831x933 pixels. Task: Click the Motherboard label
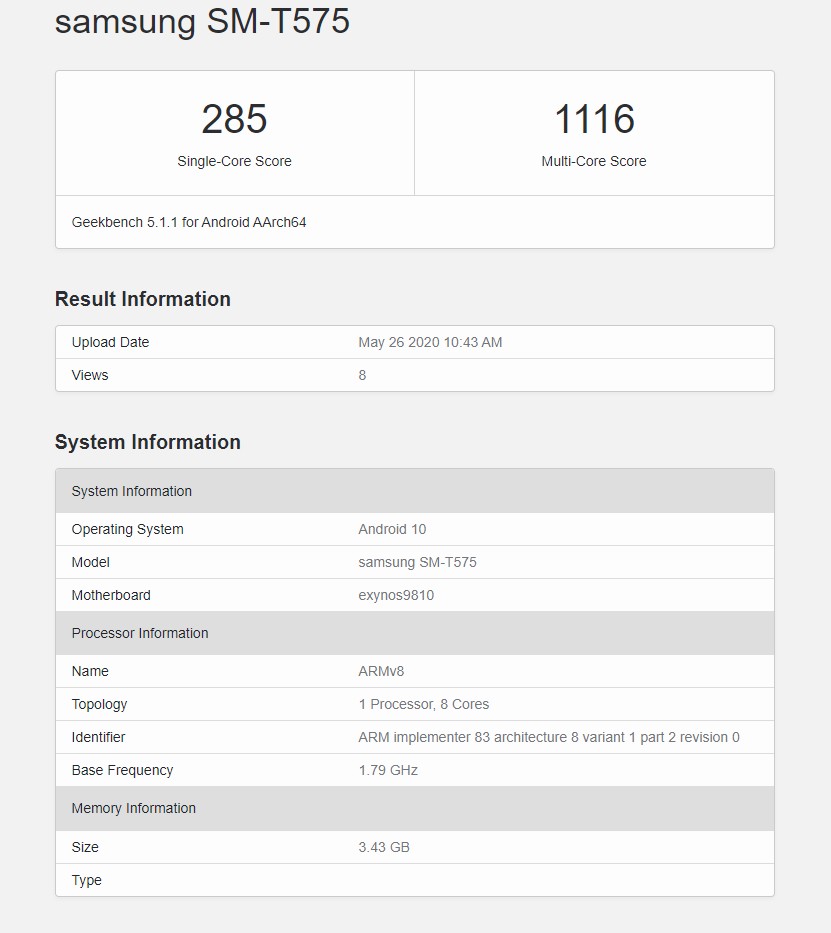(111, 595)
